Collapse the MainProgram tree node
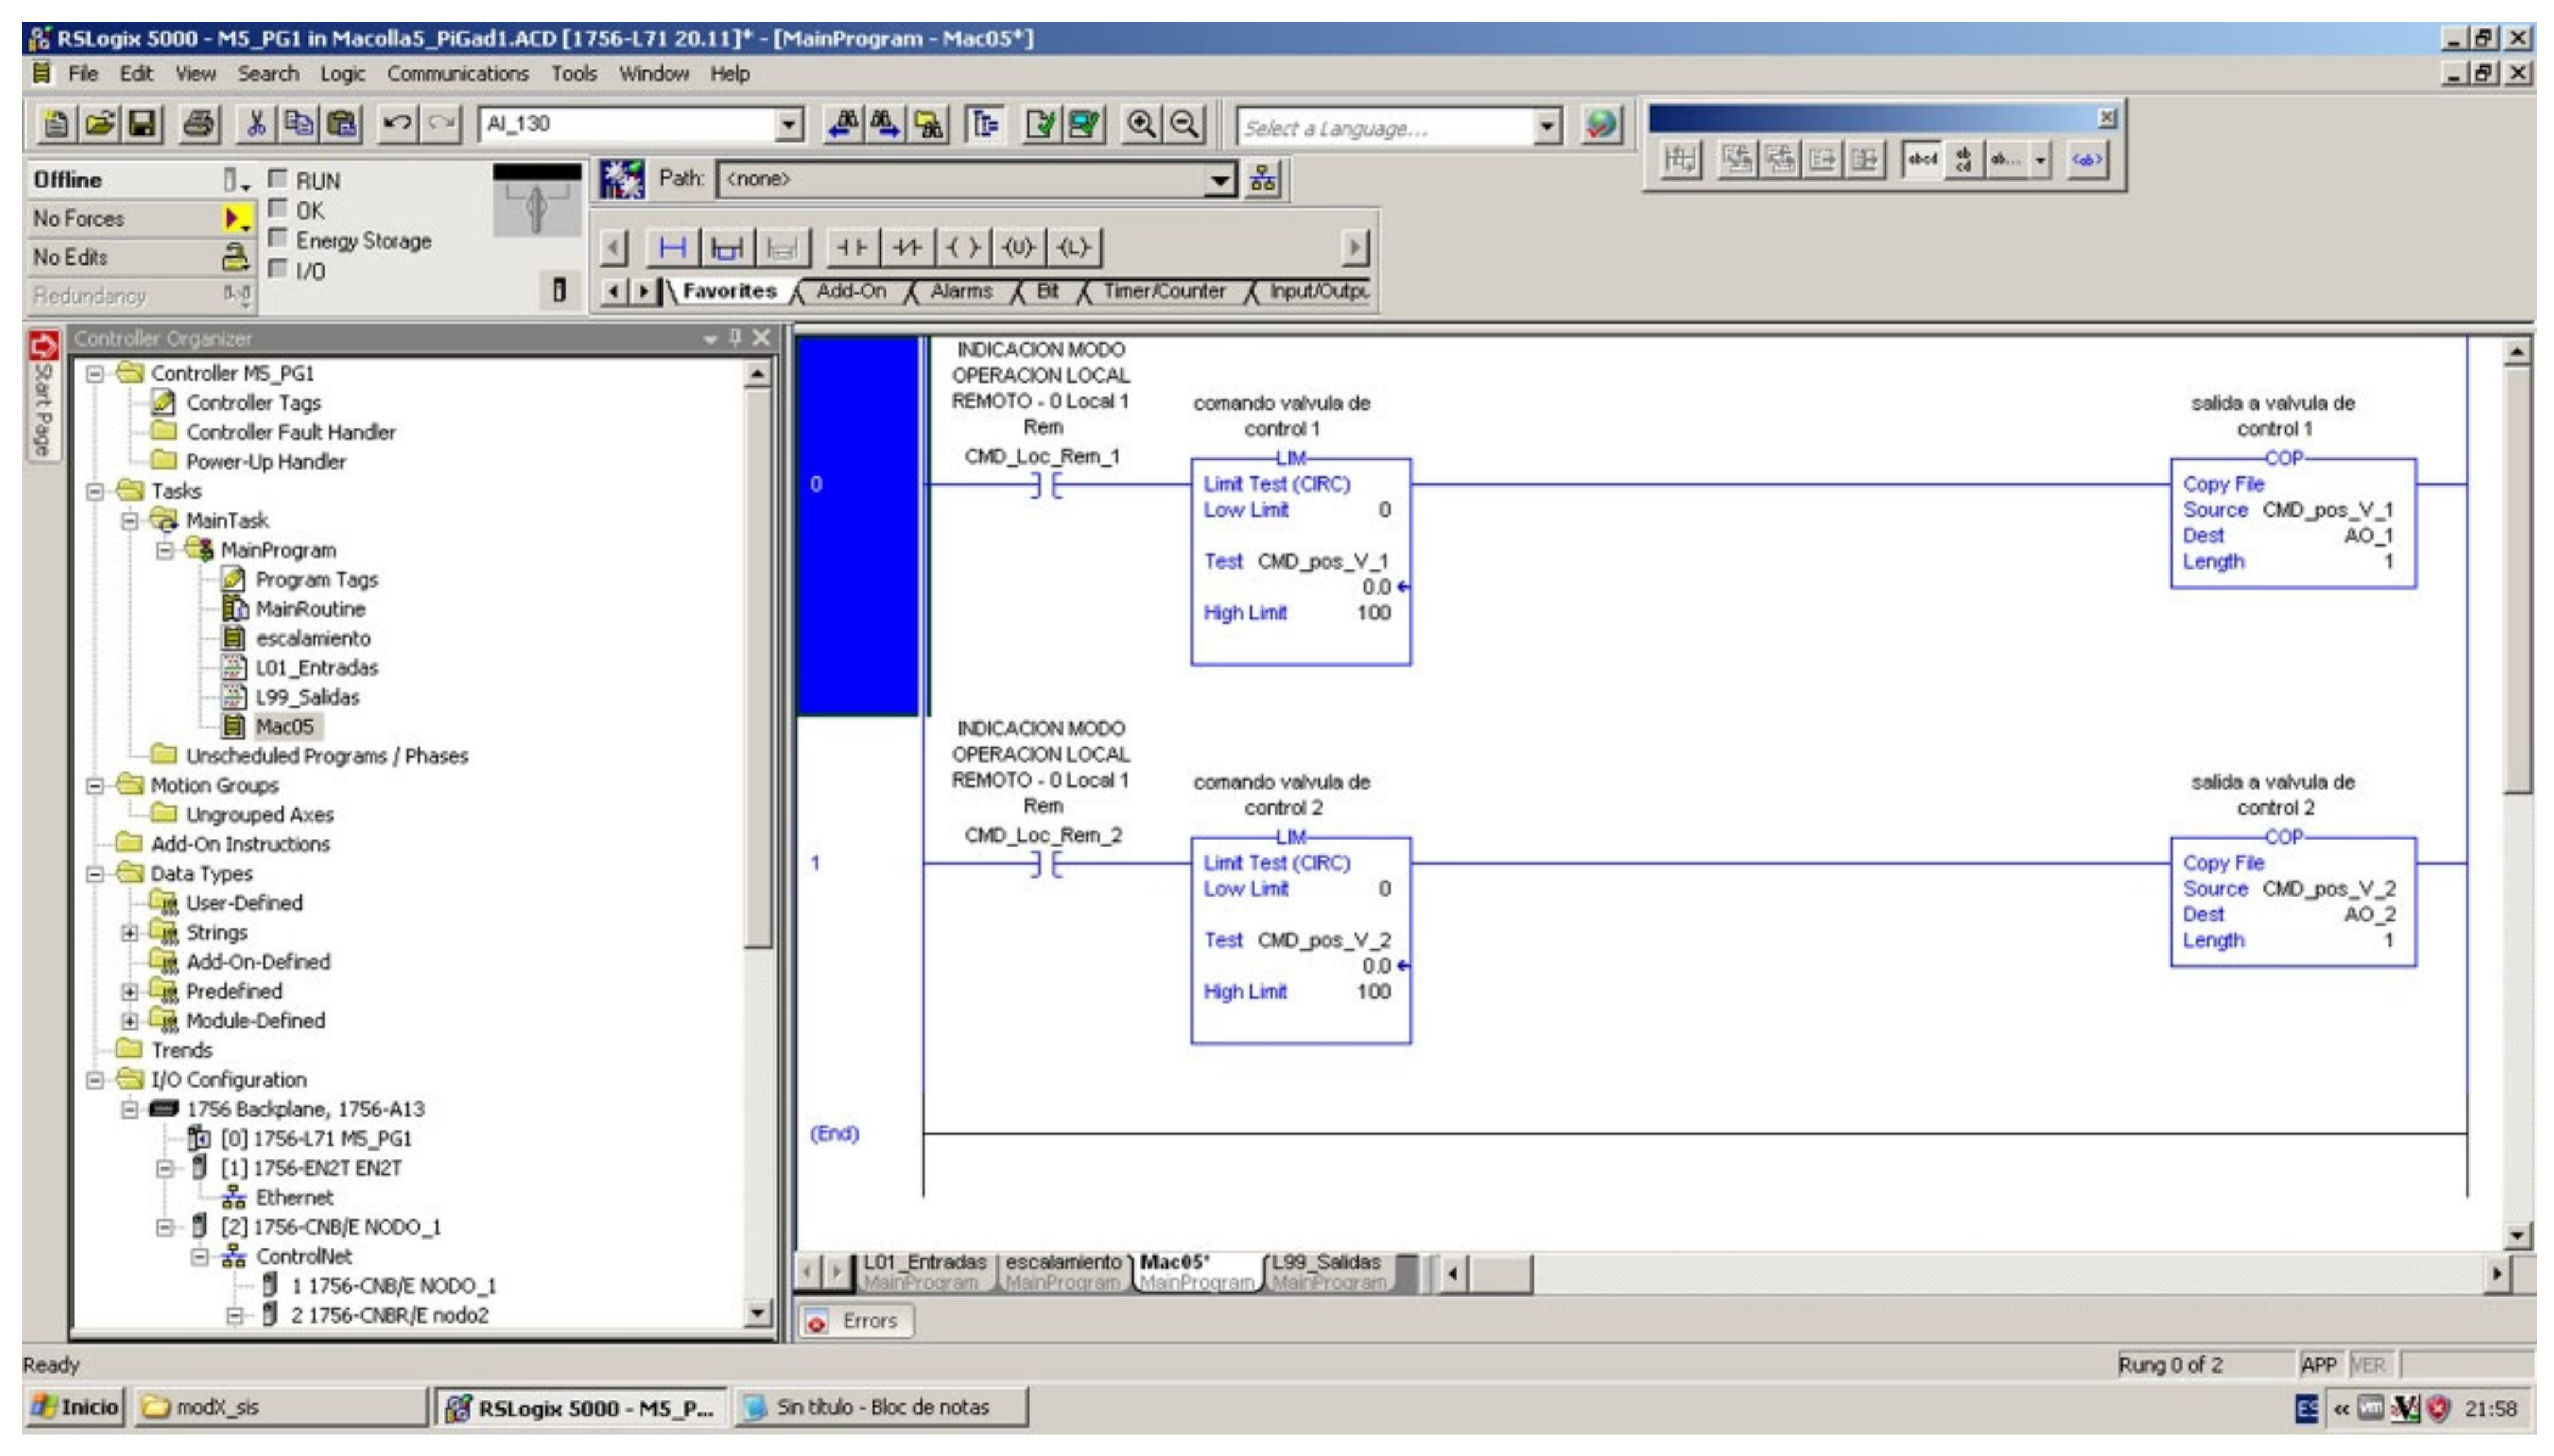Image resolution: width=2554 pixels, height=1456 pixels. pyautogui.click(x=164, y=551)
